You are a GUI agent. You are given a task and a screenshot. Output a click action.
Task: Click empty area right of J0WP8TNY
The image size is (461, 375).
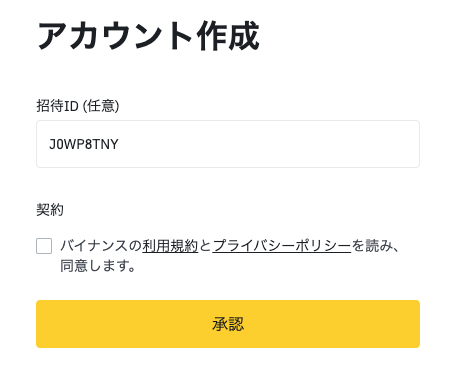pos(267,144)
